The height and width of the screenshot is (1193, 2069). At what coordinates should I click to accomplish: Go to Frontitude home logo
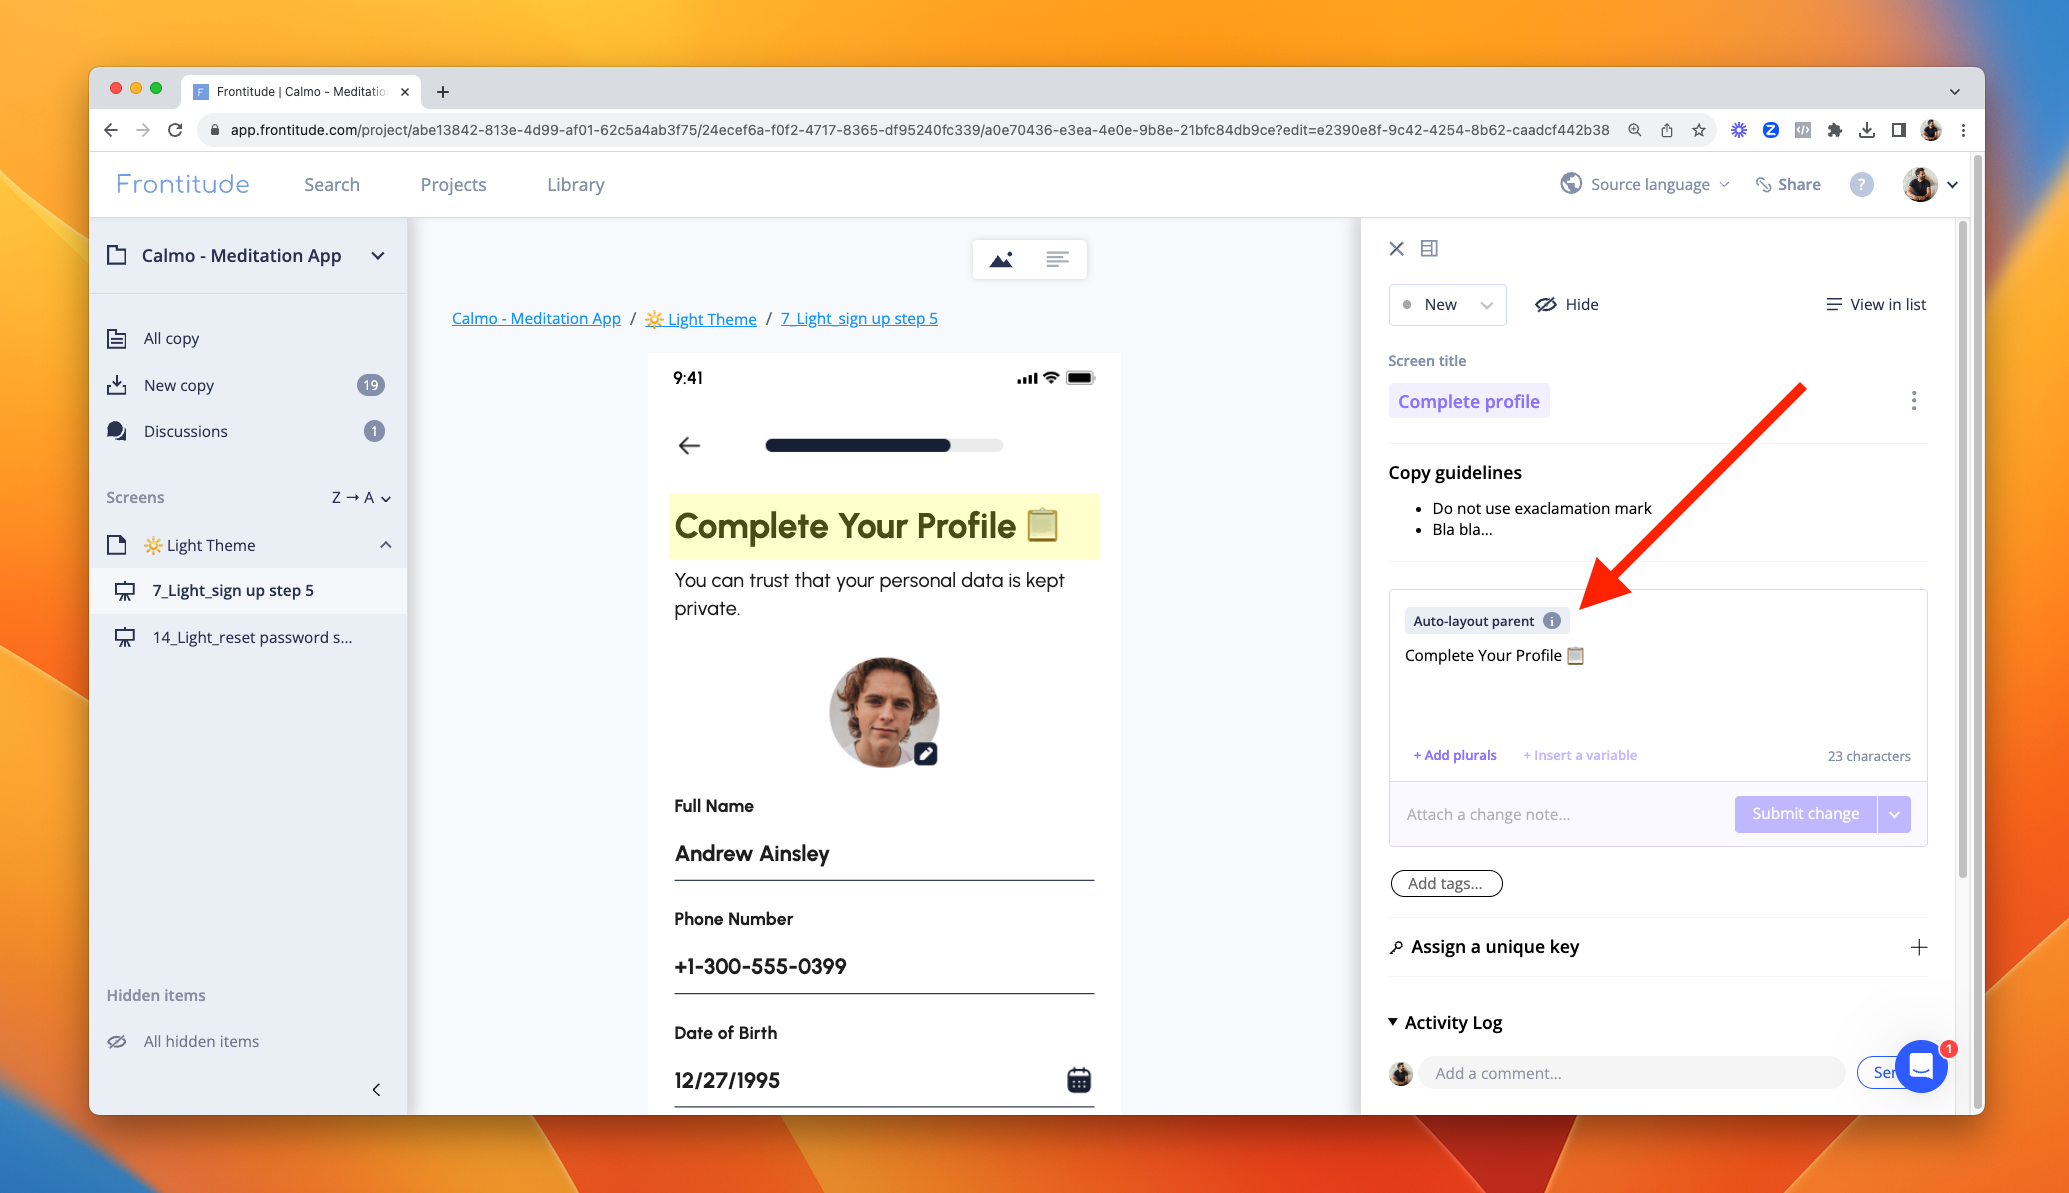[182, 185]
